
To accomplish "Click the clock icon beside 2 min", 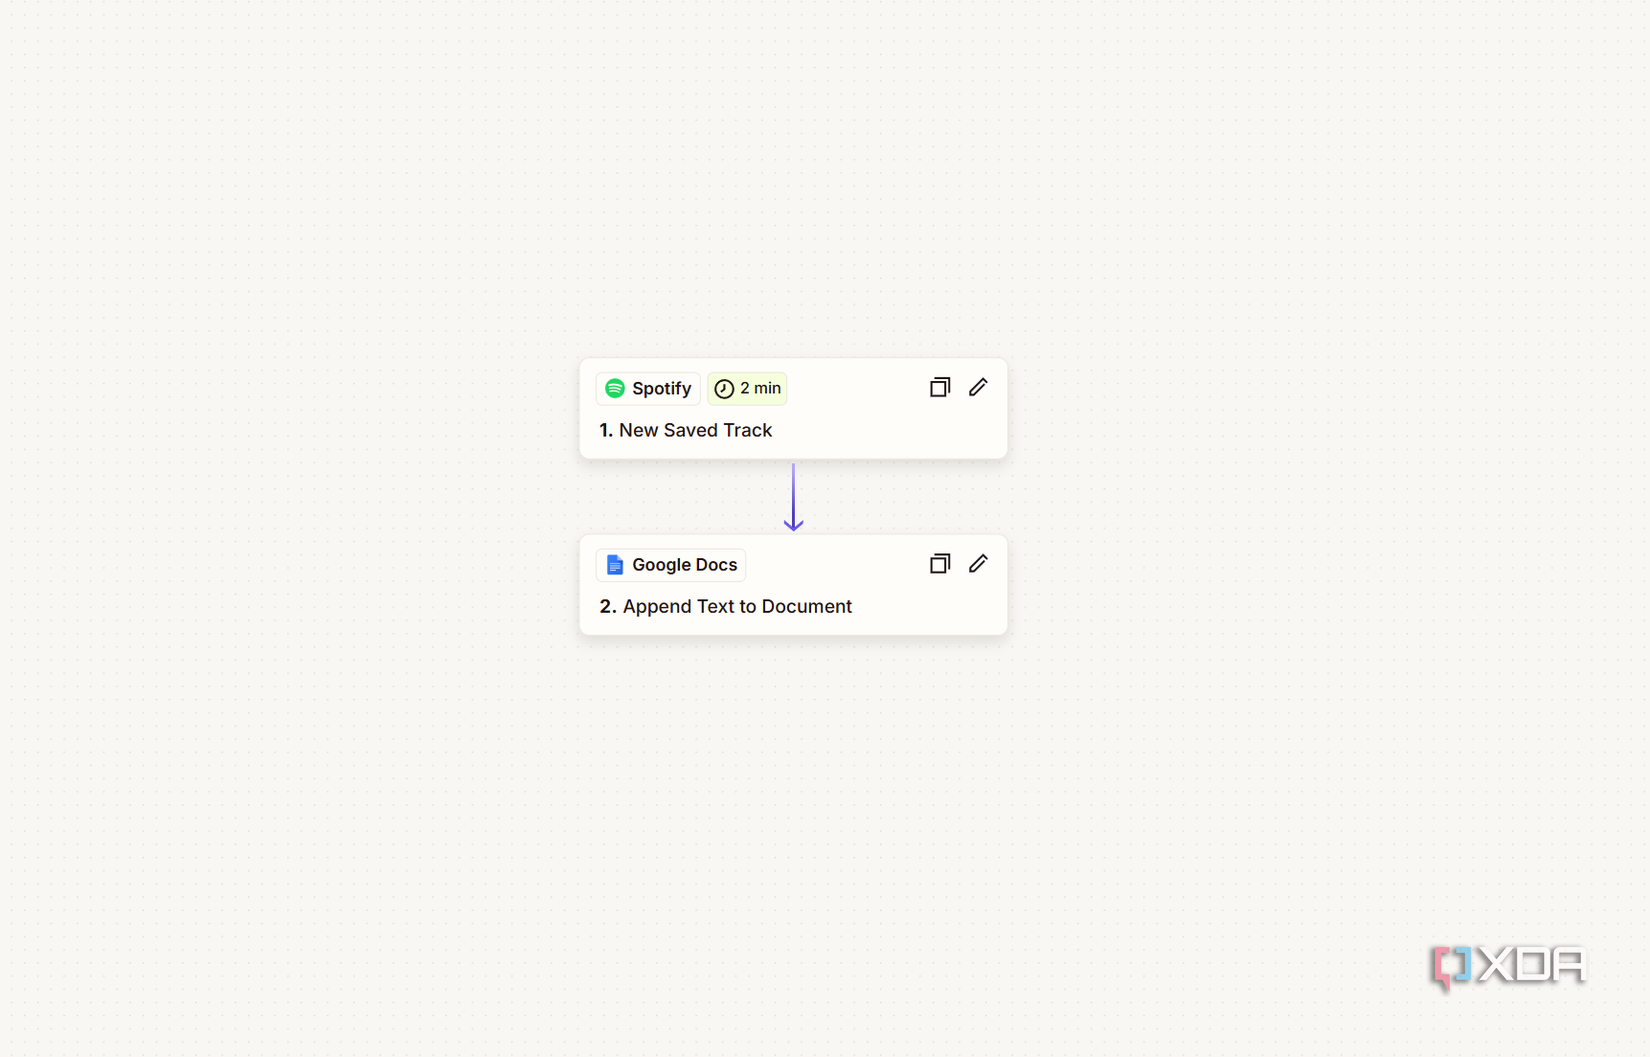I will (724, 389).
